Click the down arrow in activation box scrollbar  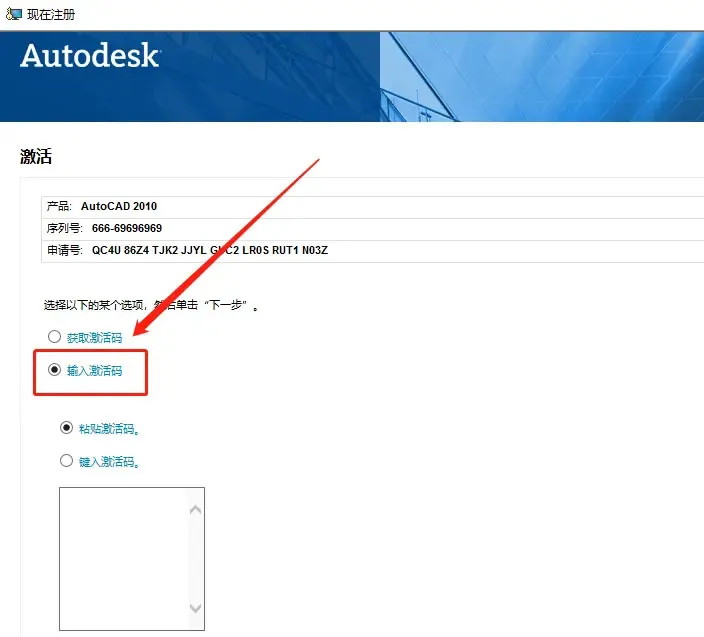pos(195,608)
